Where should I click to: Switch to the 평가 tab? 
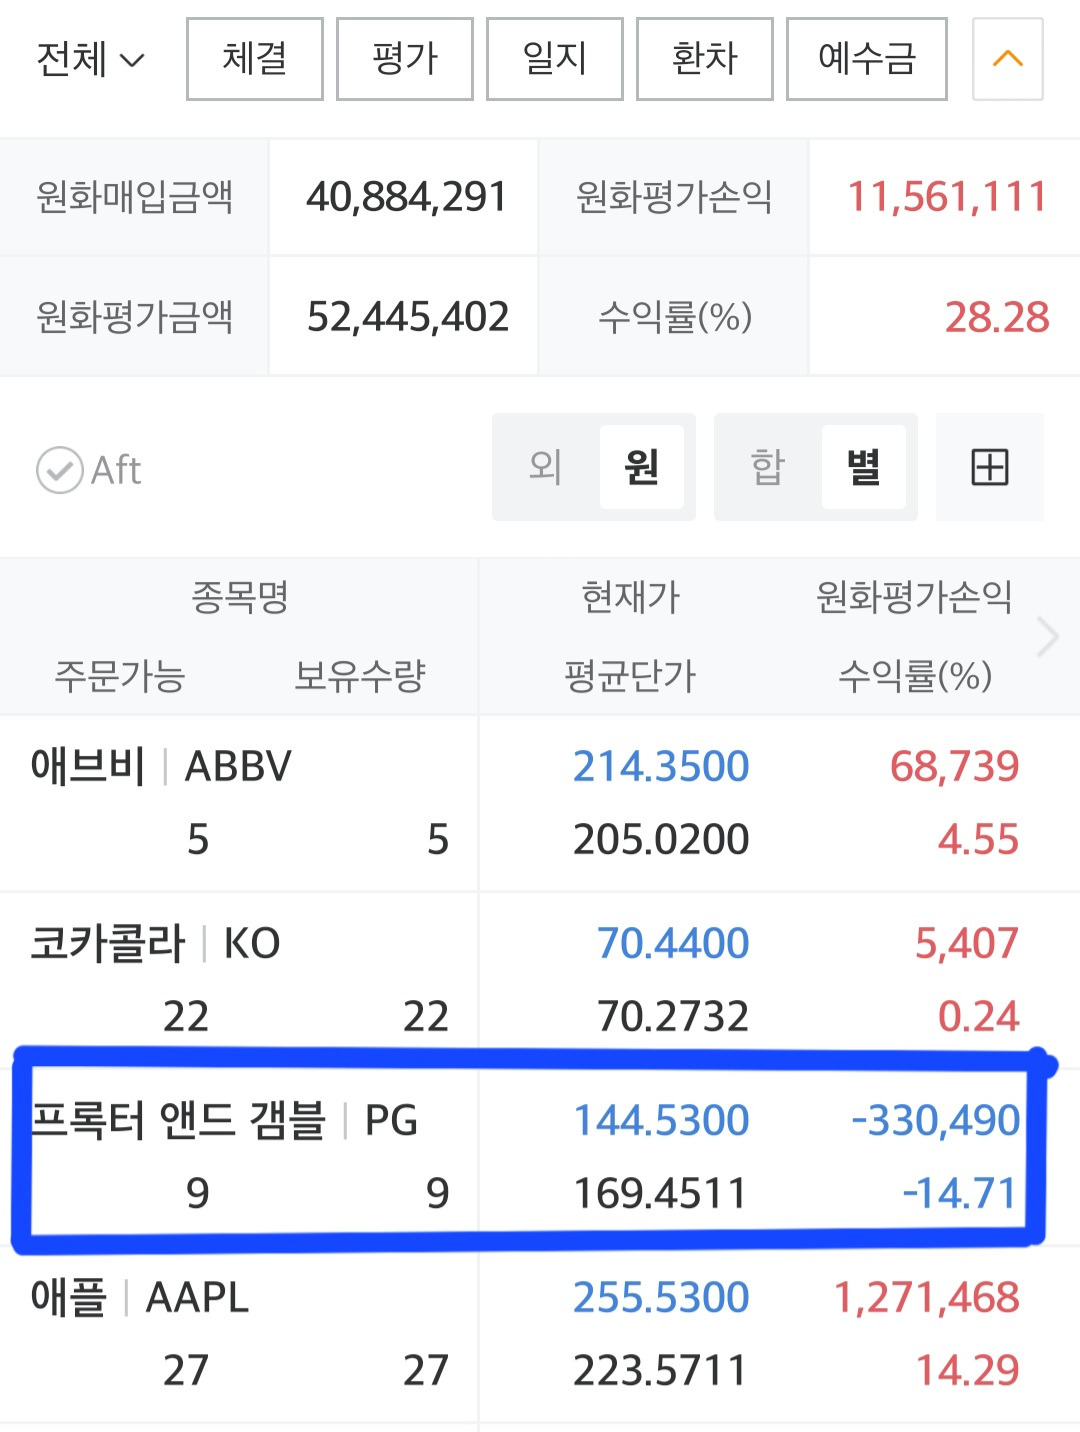tap(405, 59)
